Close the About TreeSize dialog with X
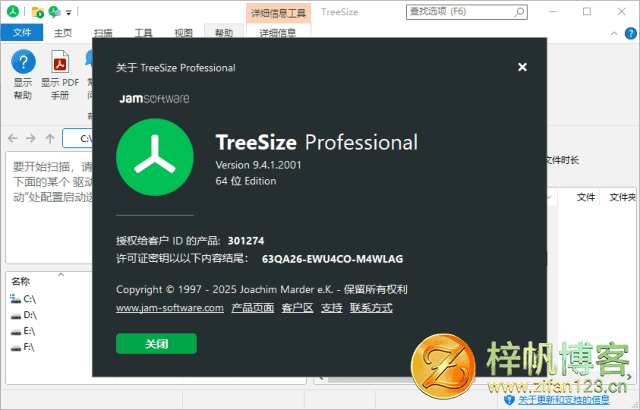The width and height of the screenshot is (640, 410). tap(522, 67)
